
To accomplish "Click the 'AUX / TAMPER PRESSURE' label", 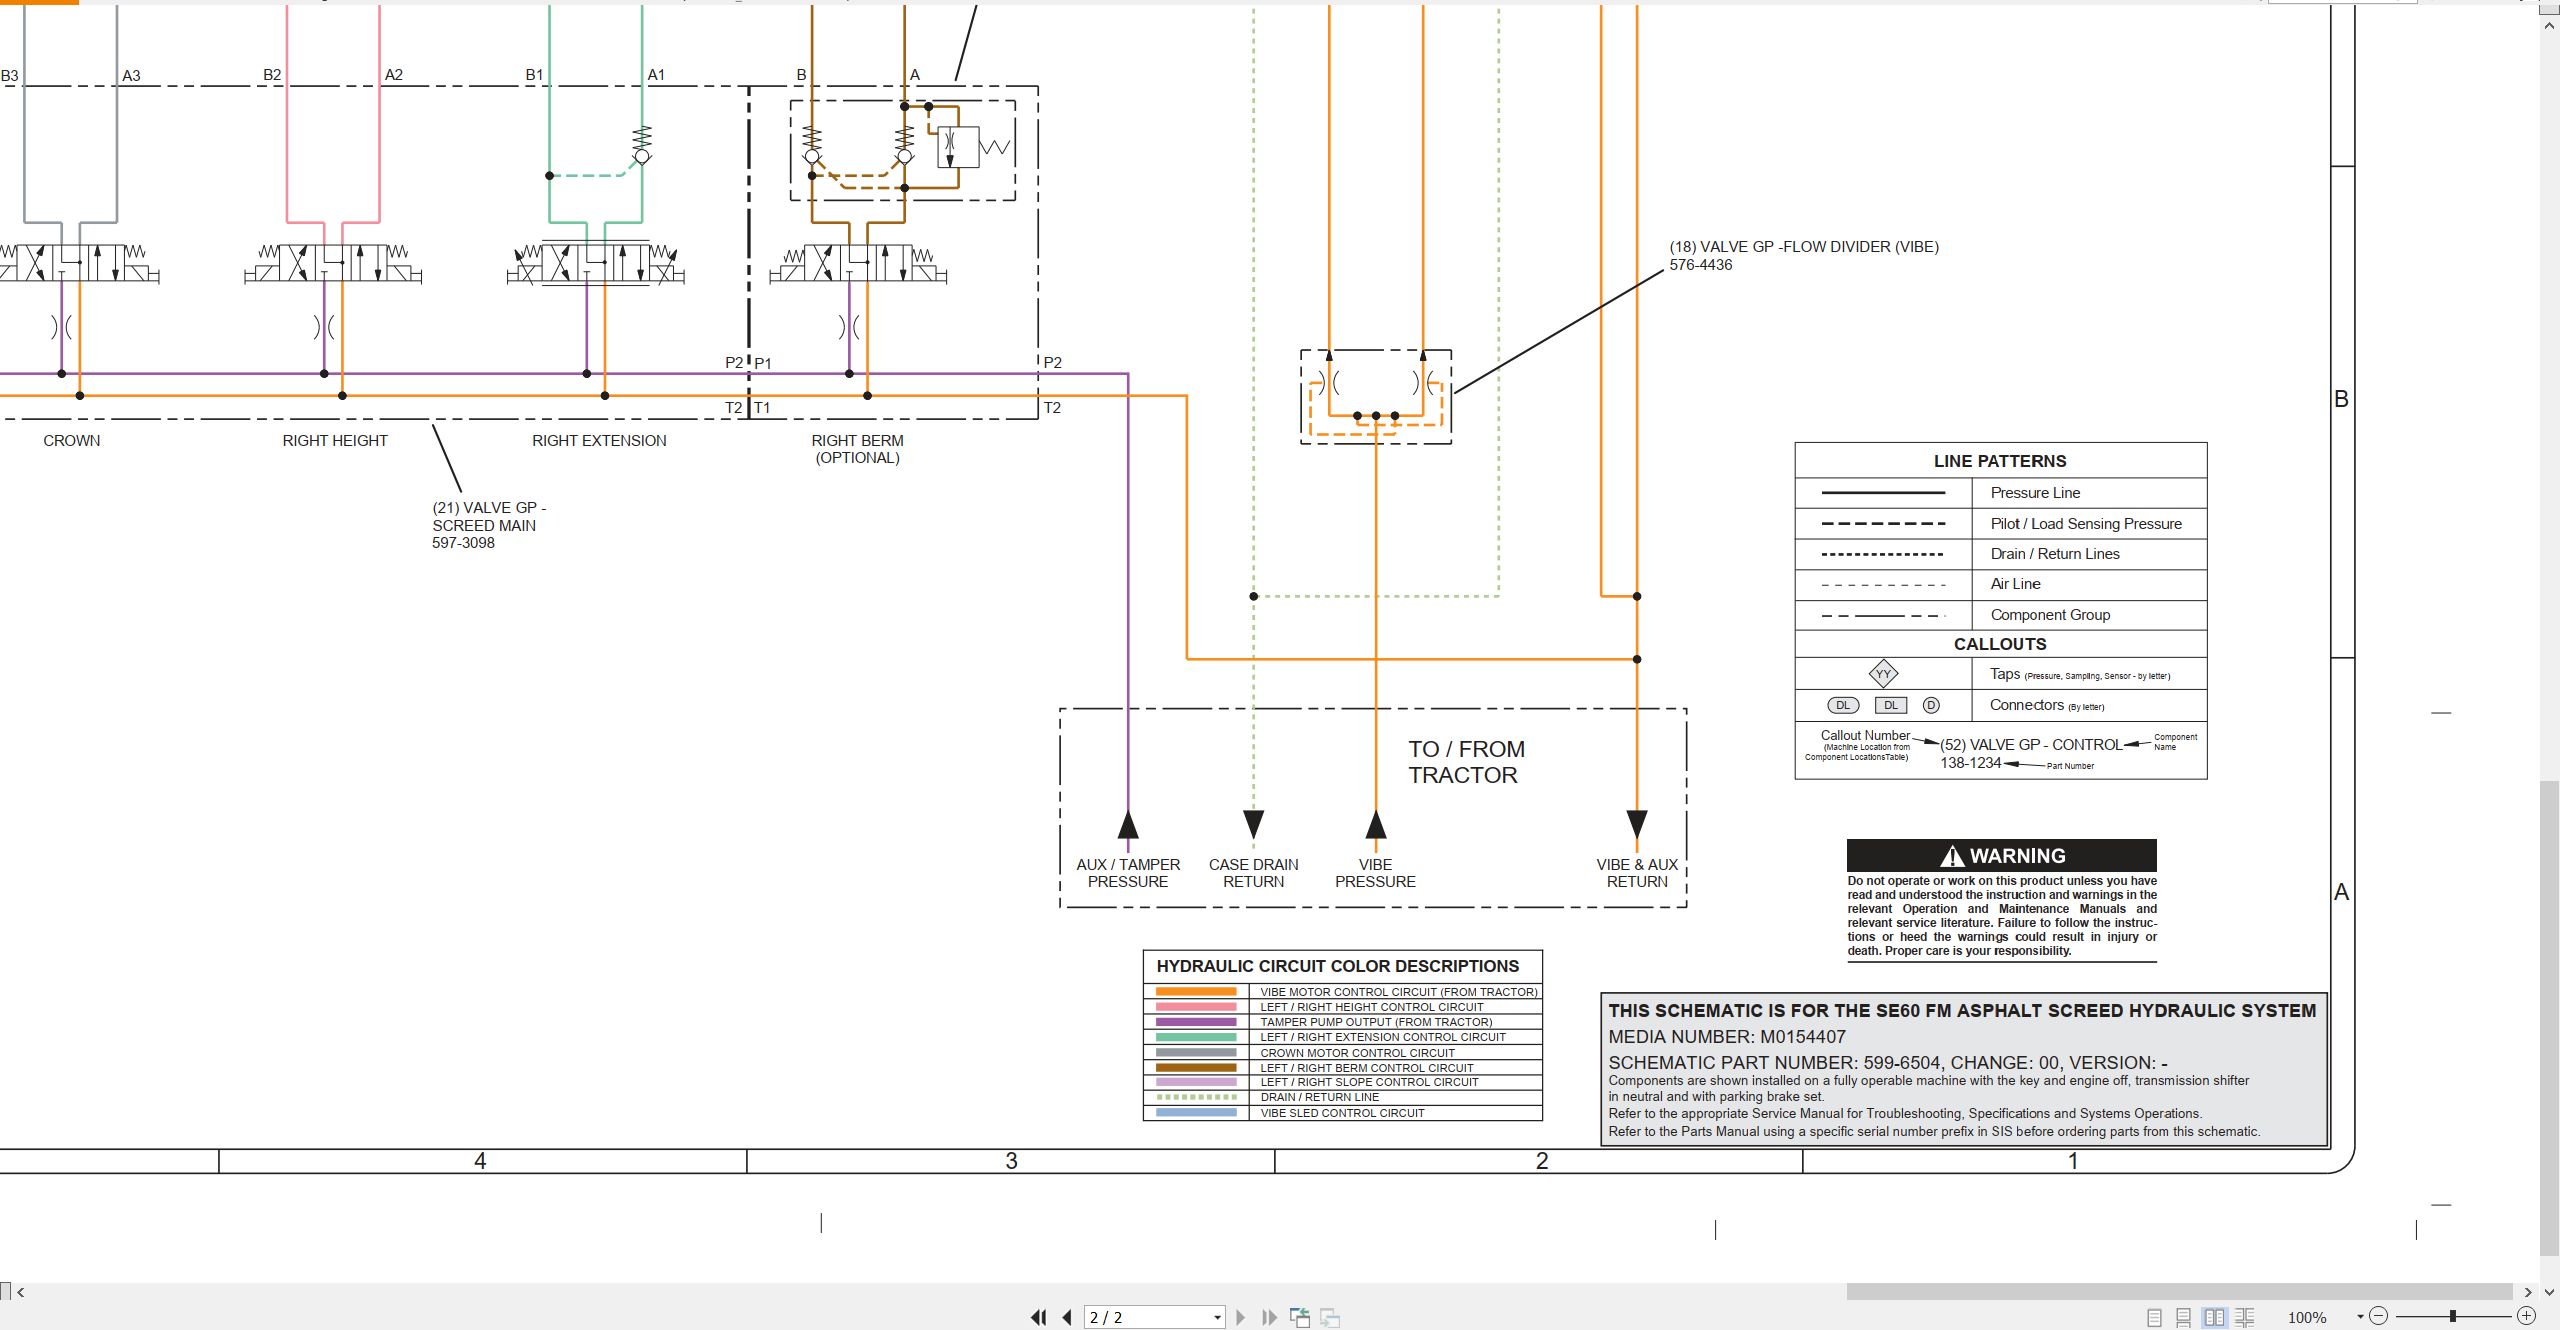I will pos(1128,873).
